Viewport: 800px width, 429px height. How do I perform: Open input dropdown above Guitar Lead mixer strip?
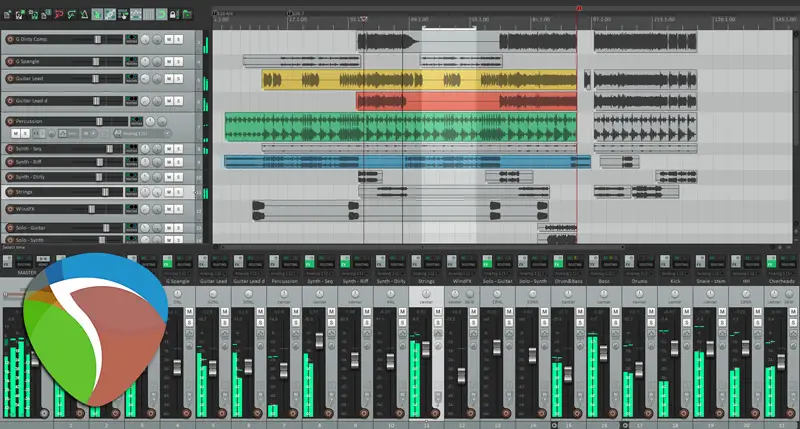[x=213, y=274]
